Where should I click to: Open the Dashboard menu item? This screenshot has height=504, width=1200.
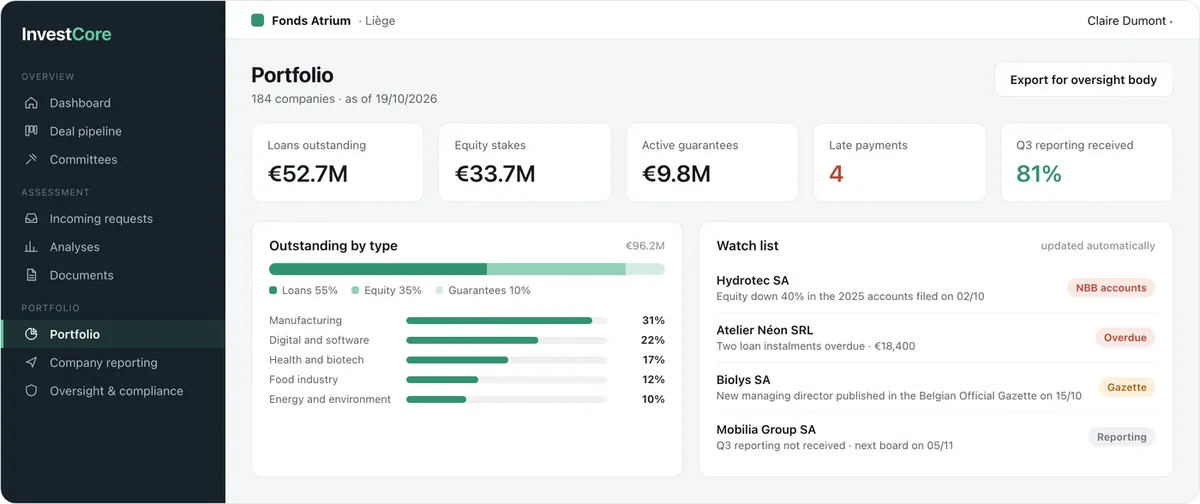pos(113,103)
